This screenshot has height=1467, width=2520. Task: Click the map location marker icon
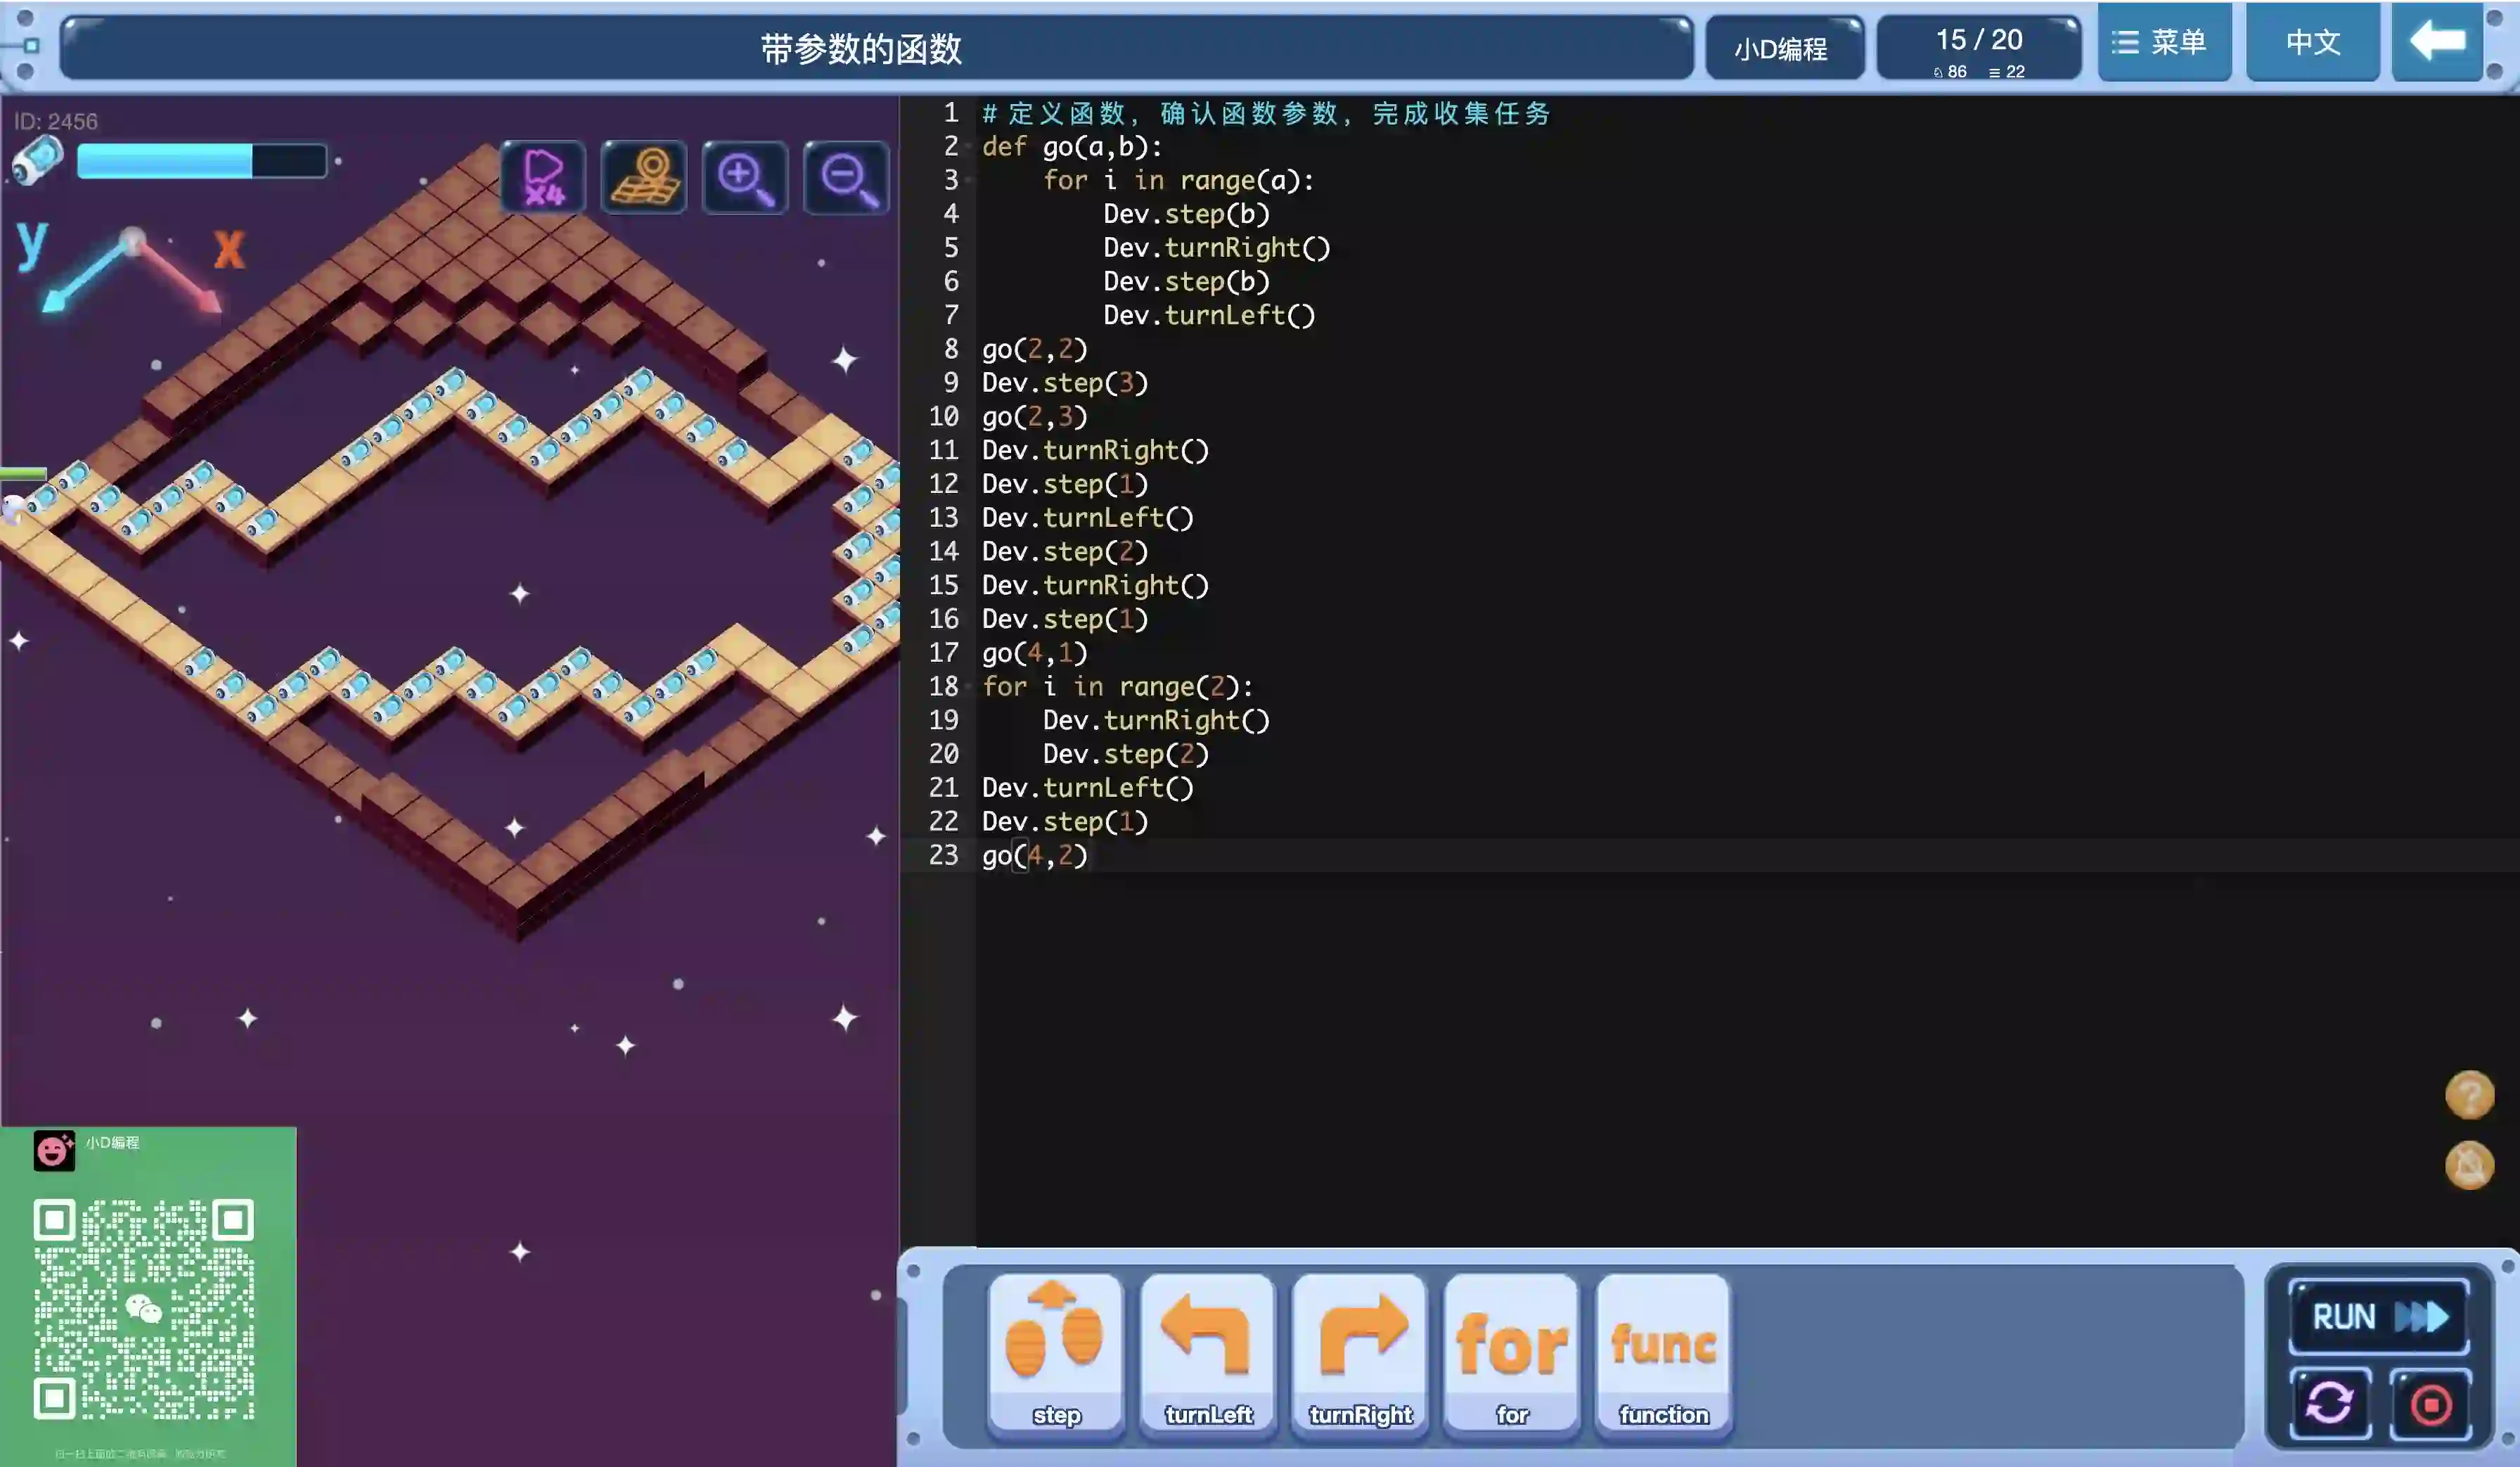[x=644, y=178]
